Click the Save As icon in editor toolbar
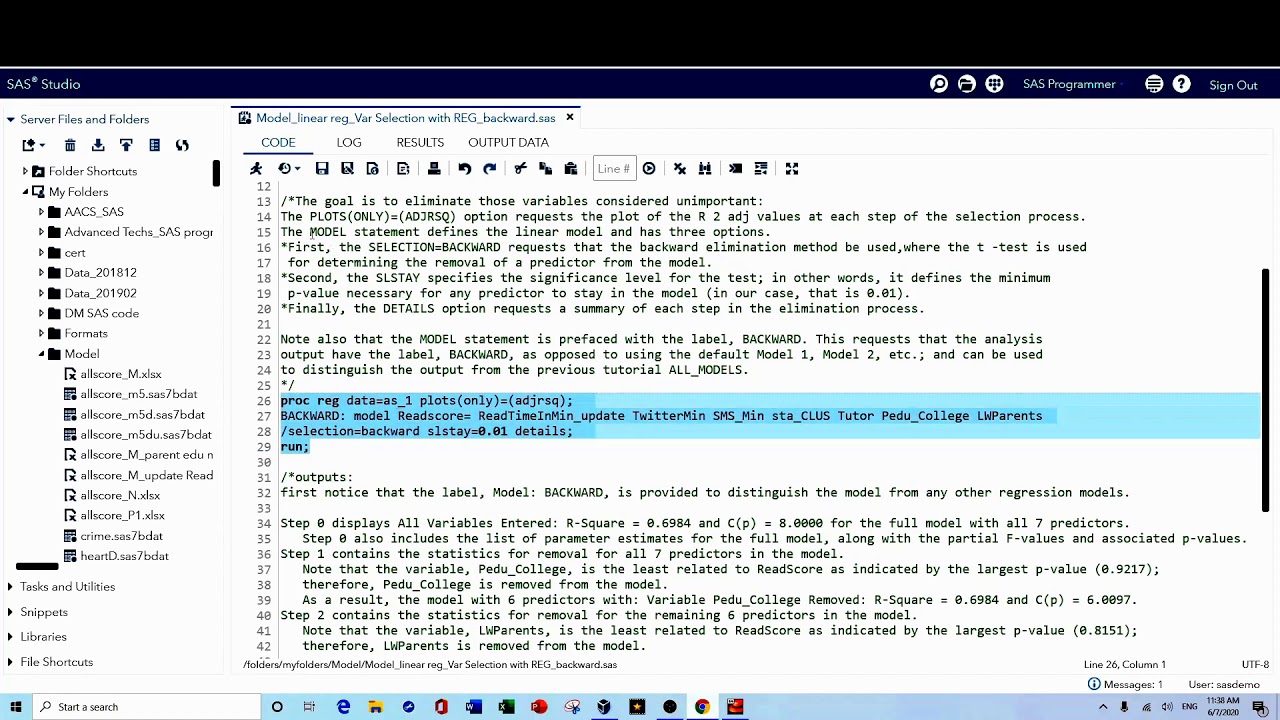 347,169
